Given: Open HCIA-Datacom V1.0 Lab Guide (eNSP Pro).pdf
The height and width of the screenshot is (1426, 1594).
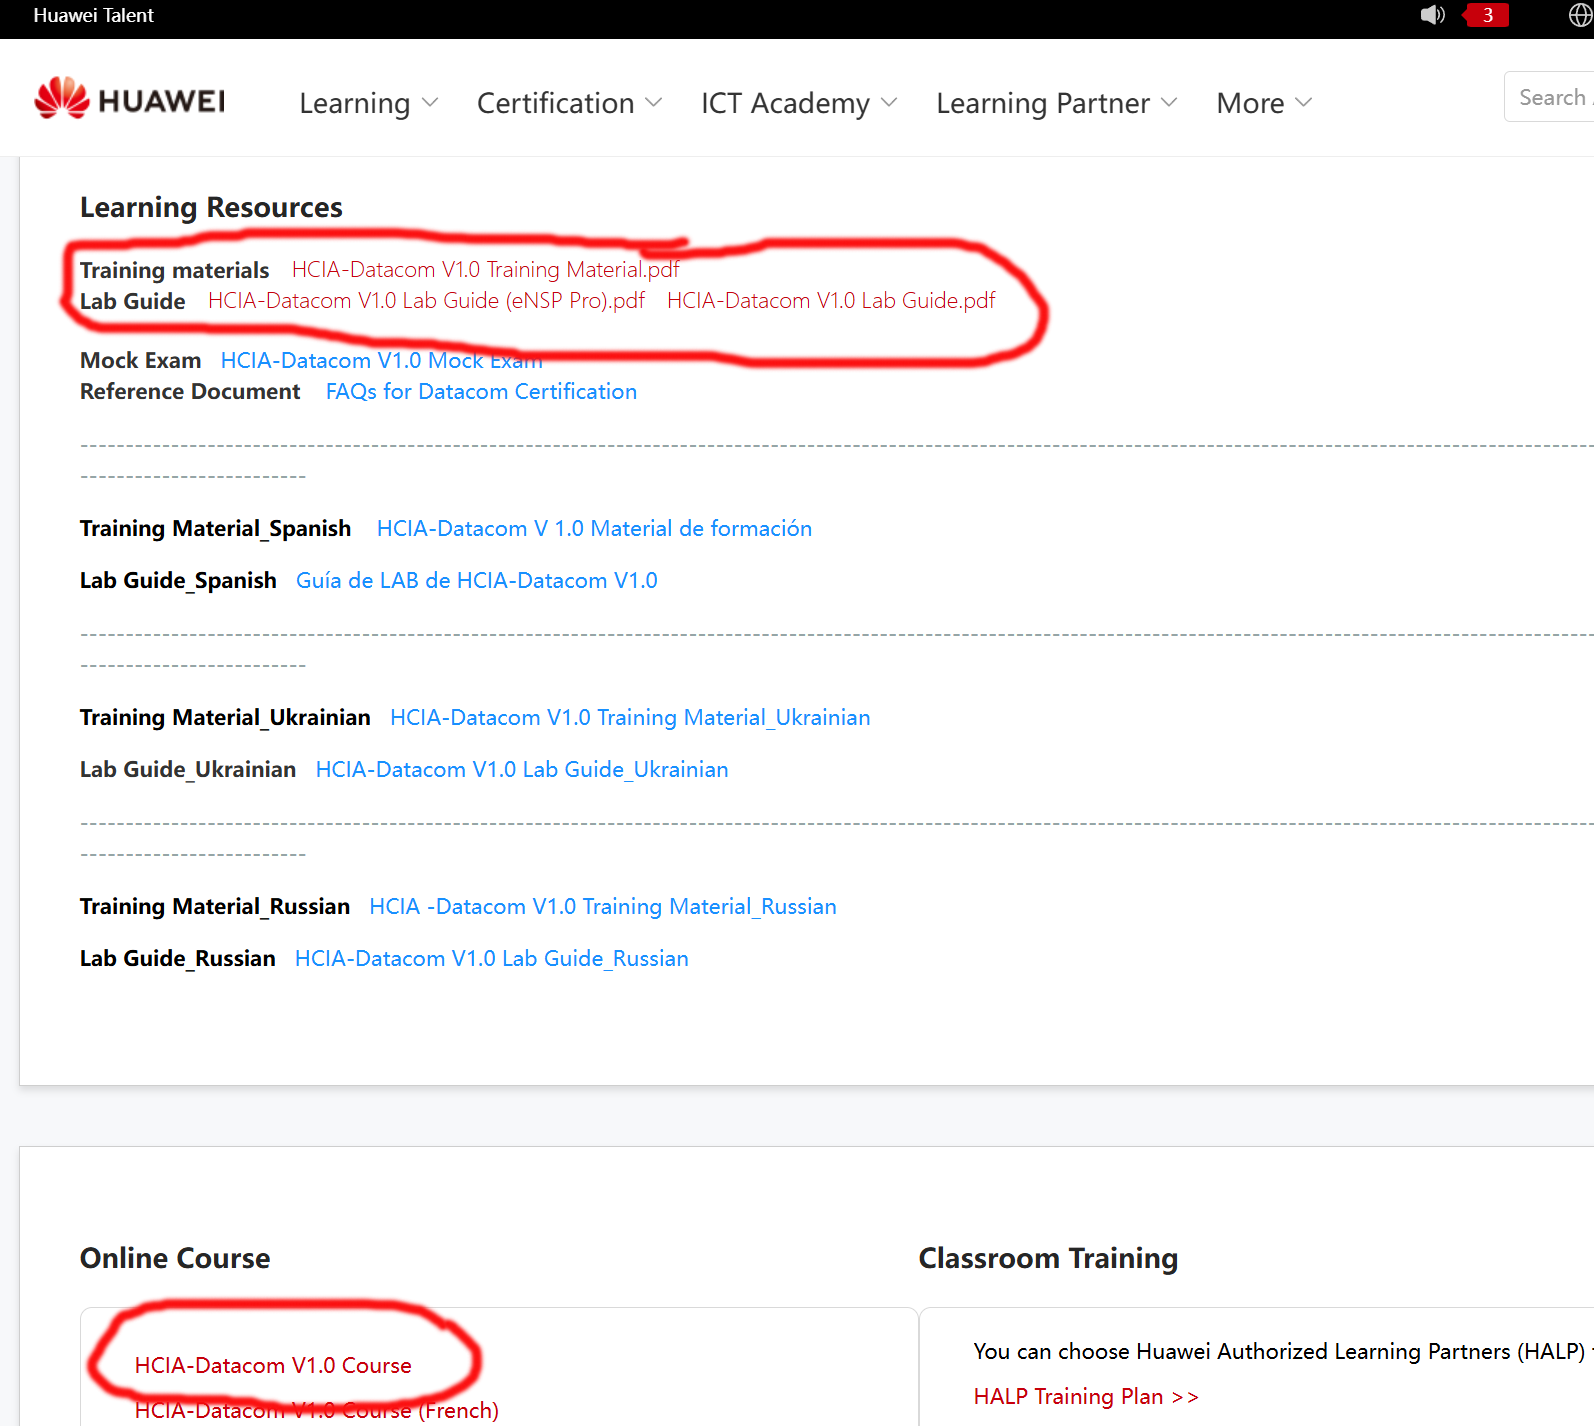Looking at the screenshot, I should (426, 301).
